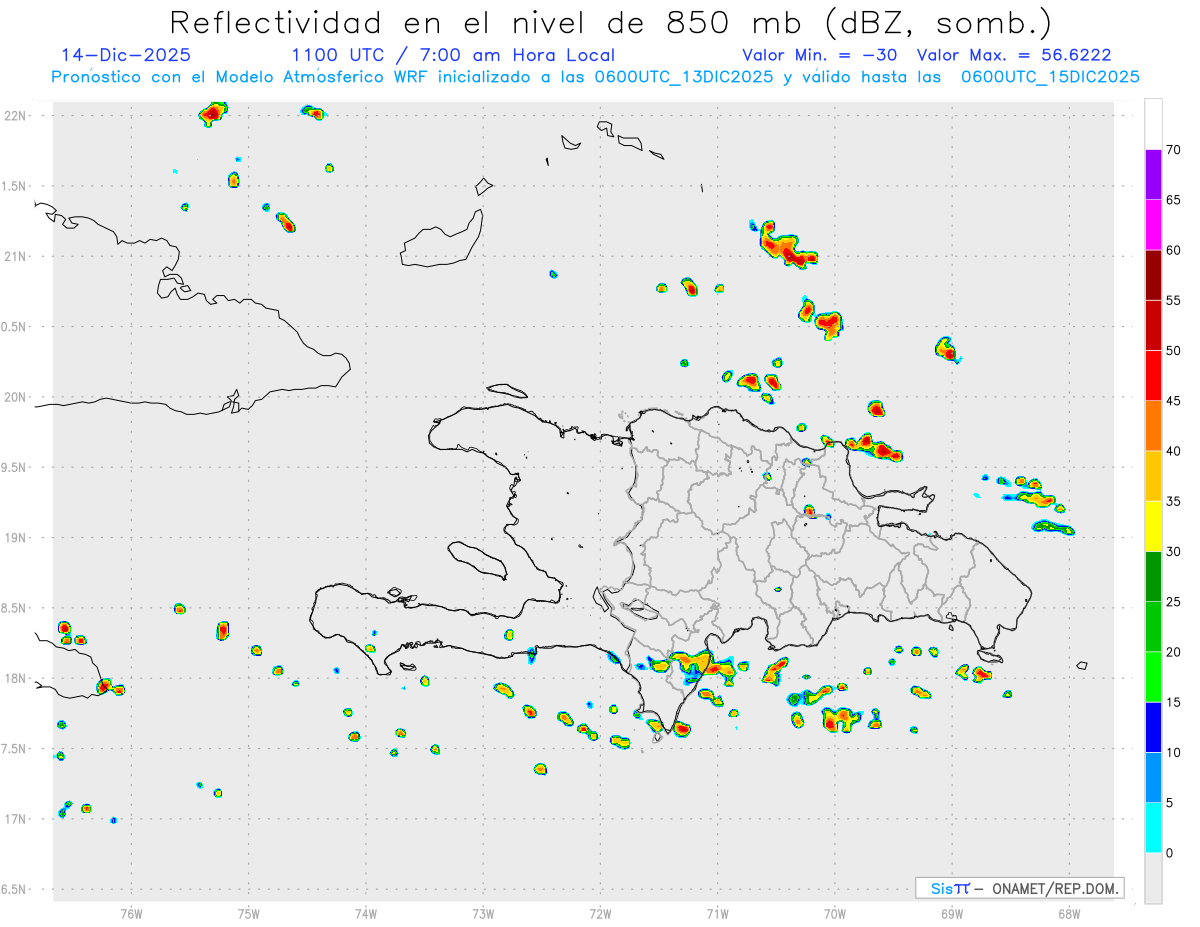Pick the yellow 30-35 dBZ legend swatch
The image size is (1200, 927).
click(1153, 526)
